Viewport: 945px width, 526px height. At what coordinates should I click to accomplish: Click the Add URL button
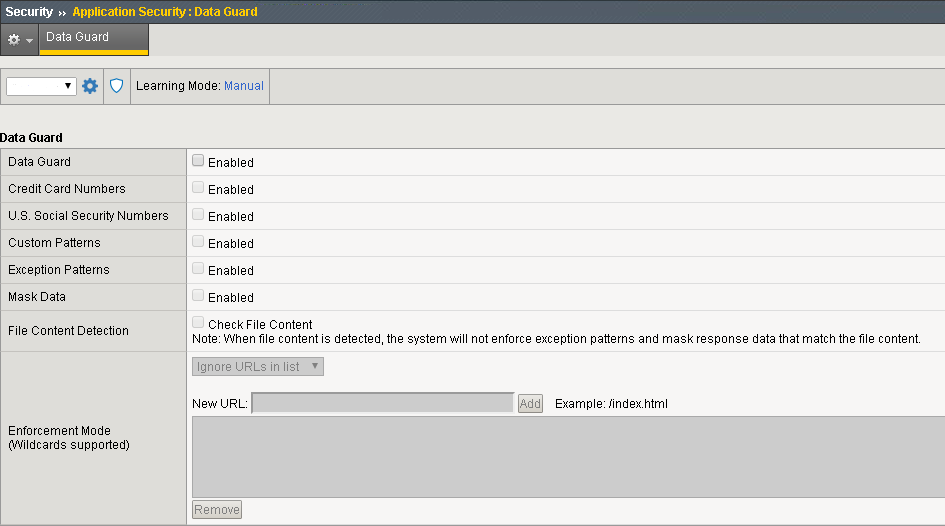tap(530, 404)
